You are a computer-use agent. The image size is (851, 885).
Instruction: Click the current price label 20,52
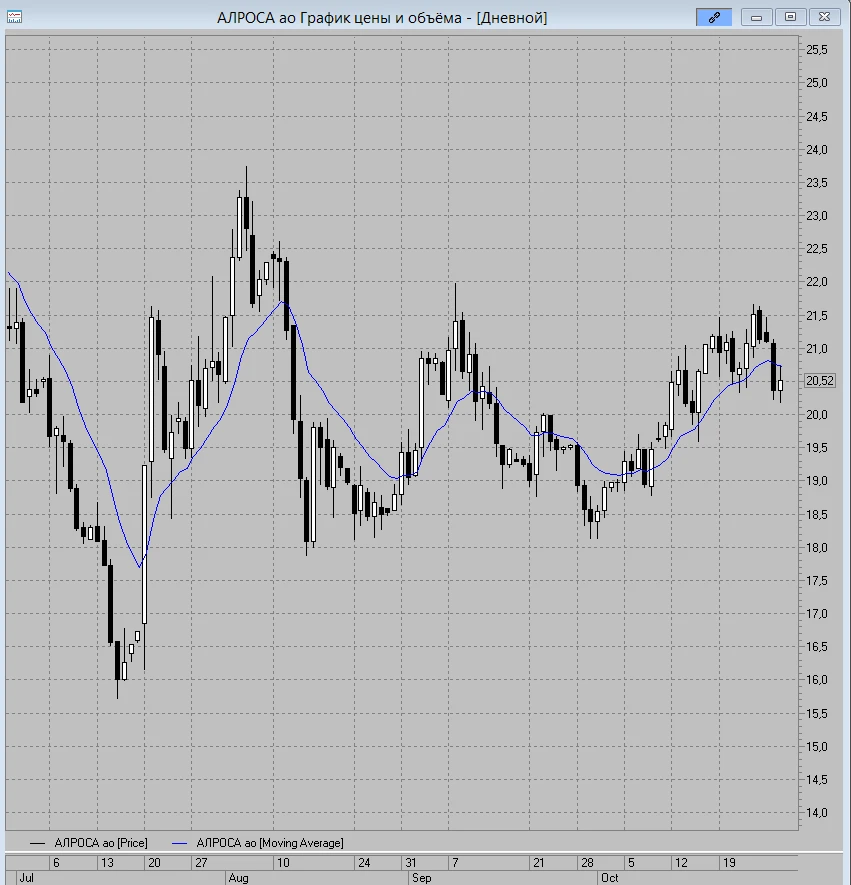tap(819, 381)
